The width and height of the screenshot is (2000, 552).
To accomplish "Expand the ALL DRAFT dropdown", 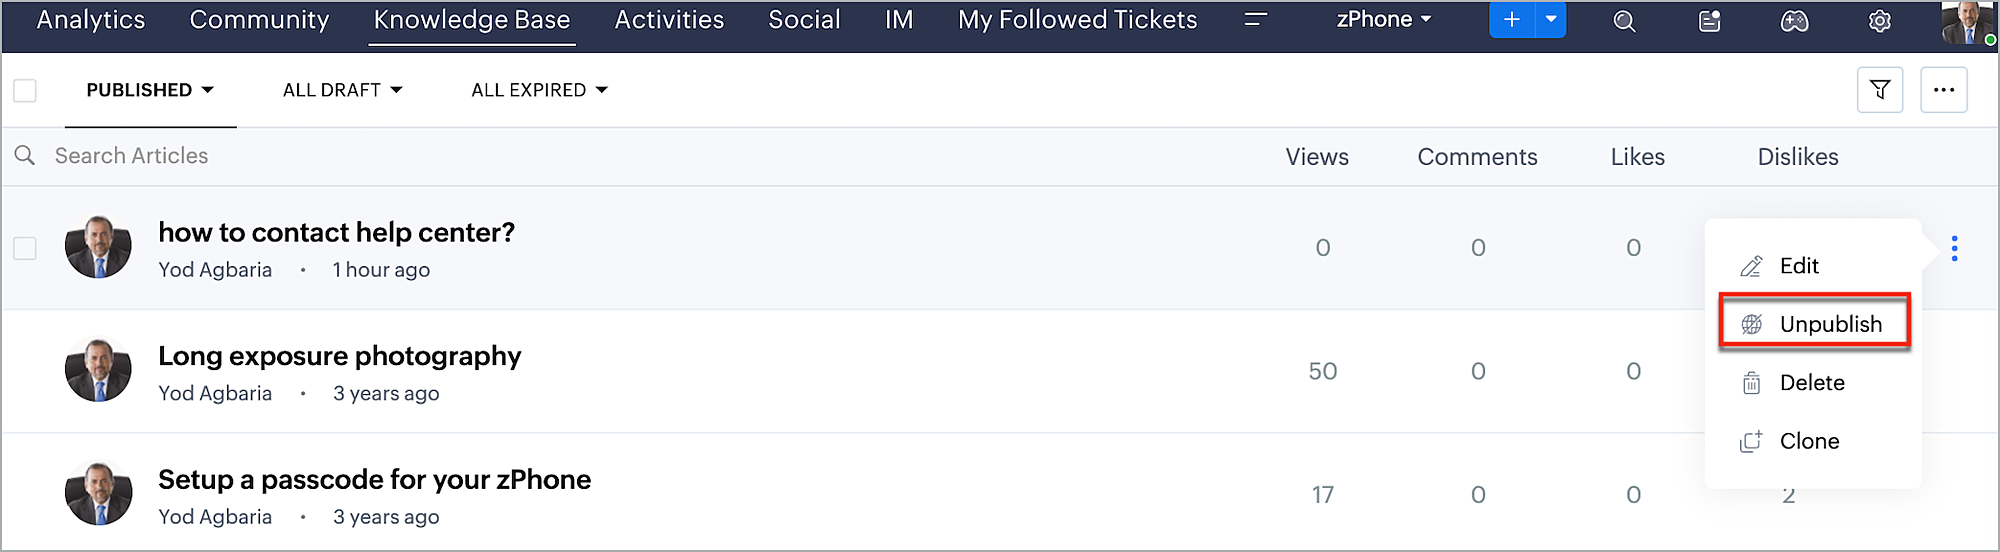I will [x=342, y=90].
